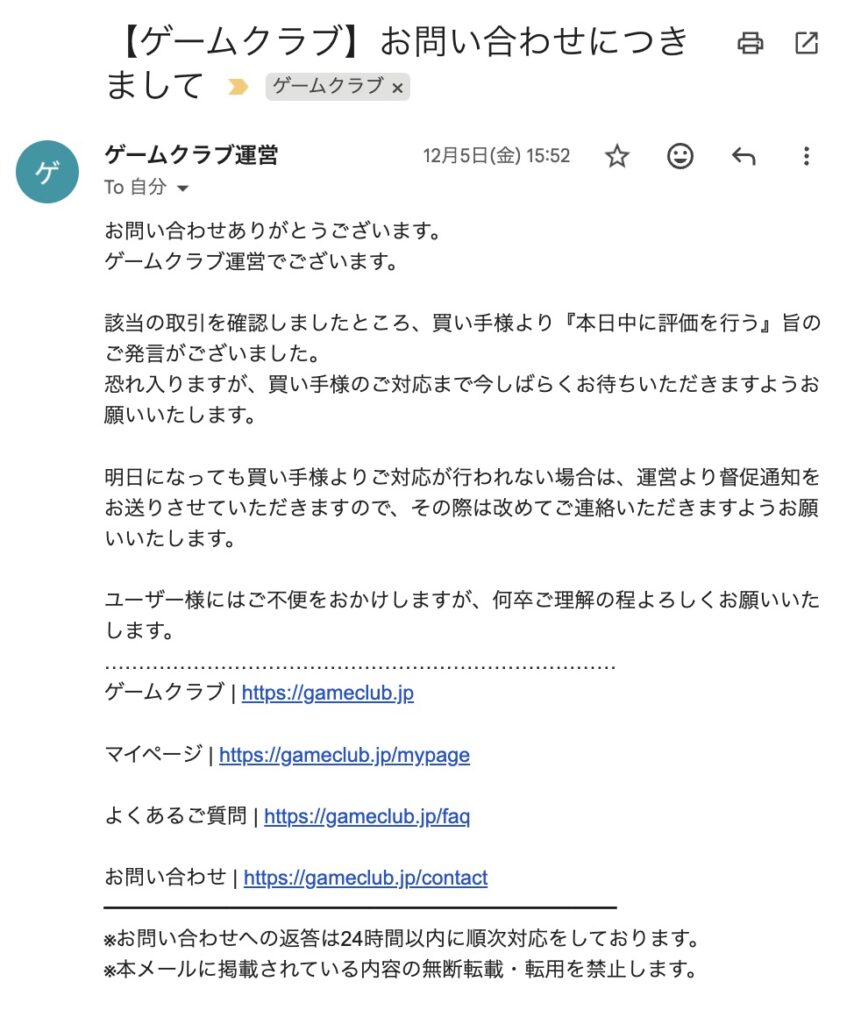The height and width of the screenshot is (1024, 854).
Task: Add an emoji reaction to the email
Action: pyautogui.click(x=680, y=156)
